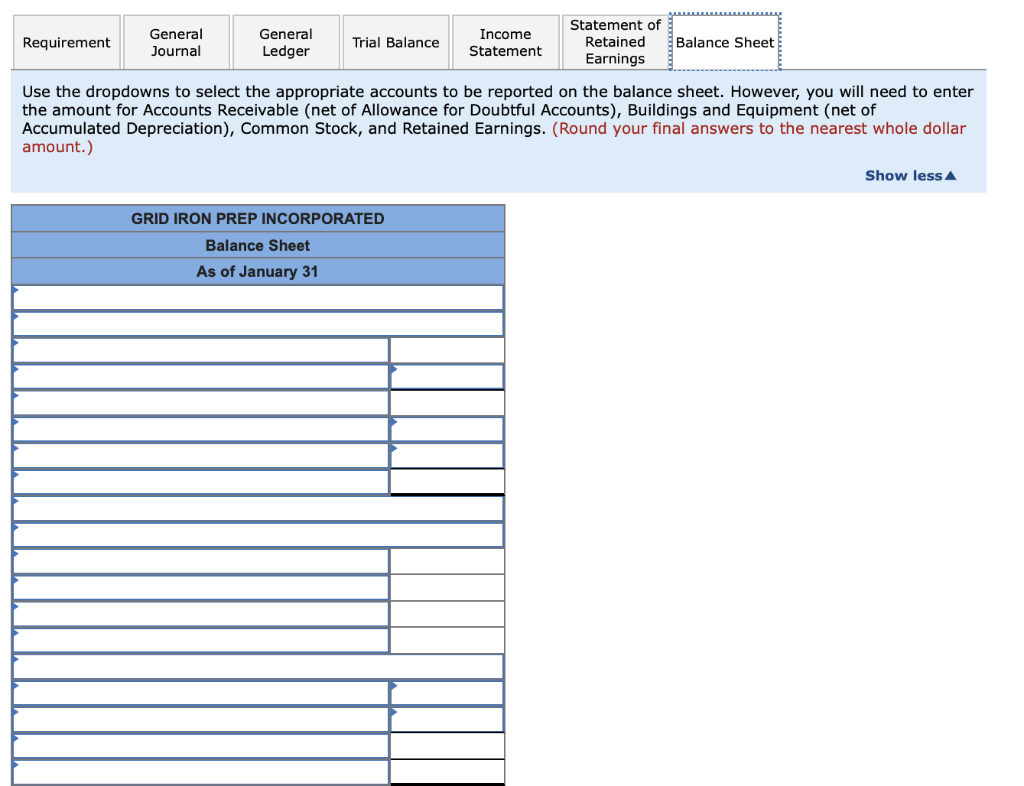Open the first account dropdown below the header
This screenshot has width=1024, height=786.
tap(257, 297)
